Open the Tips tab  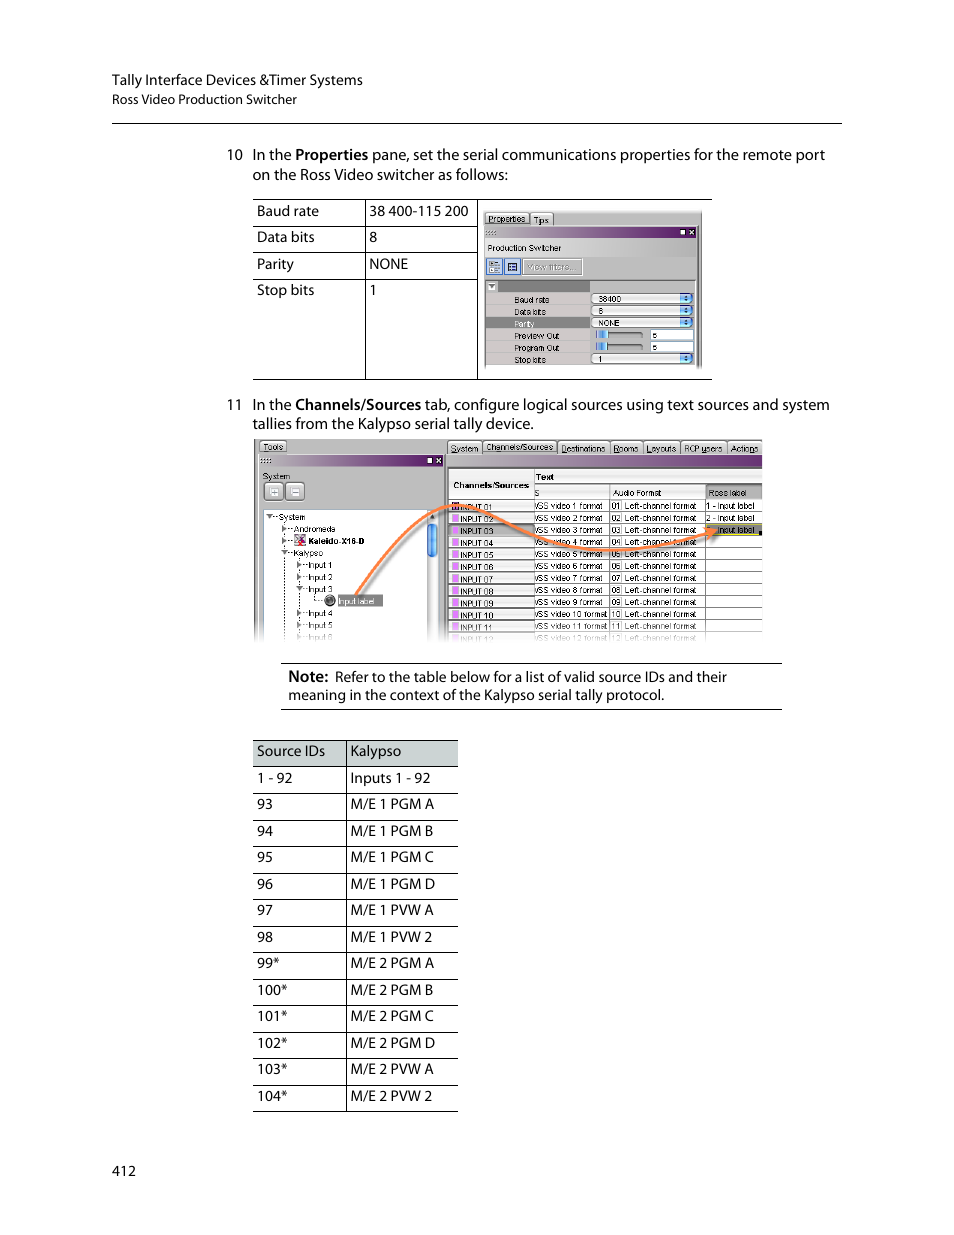pos(541,220)
